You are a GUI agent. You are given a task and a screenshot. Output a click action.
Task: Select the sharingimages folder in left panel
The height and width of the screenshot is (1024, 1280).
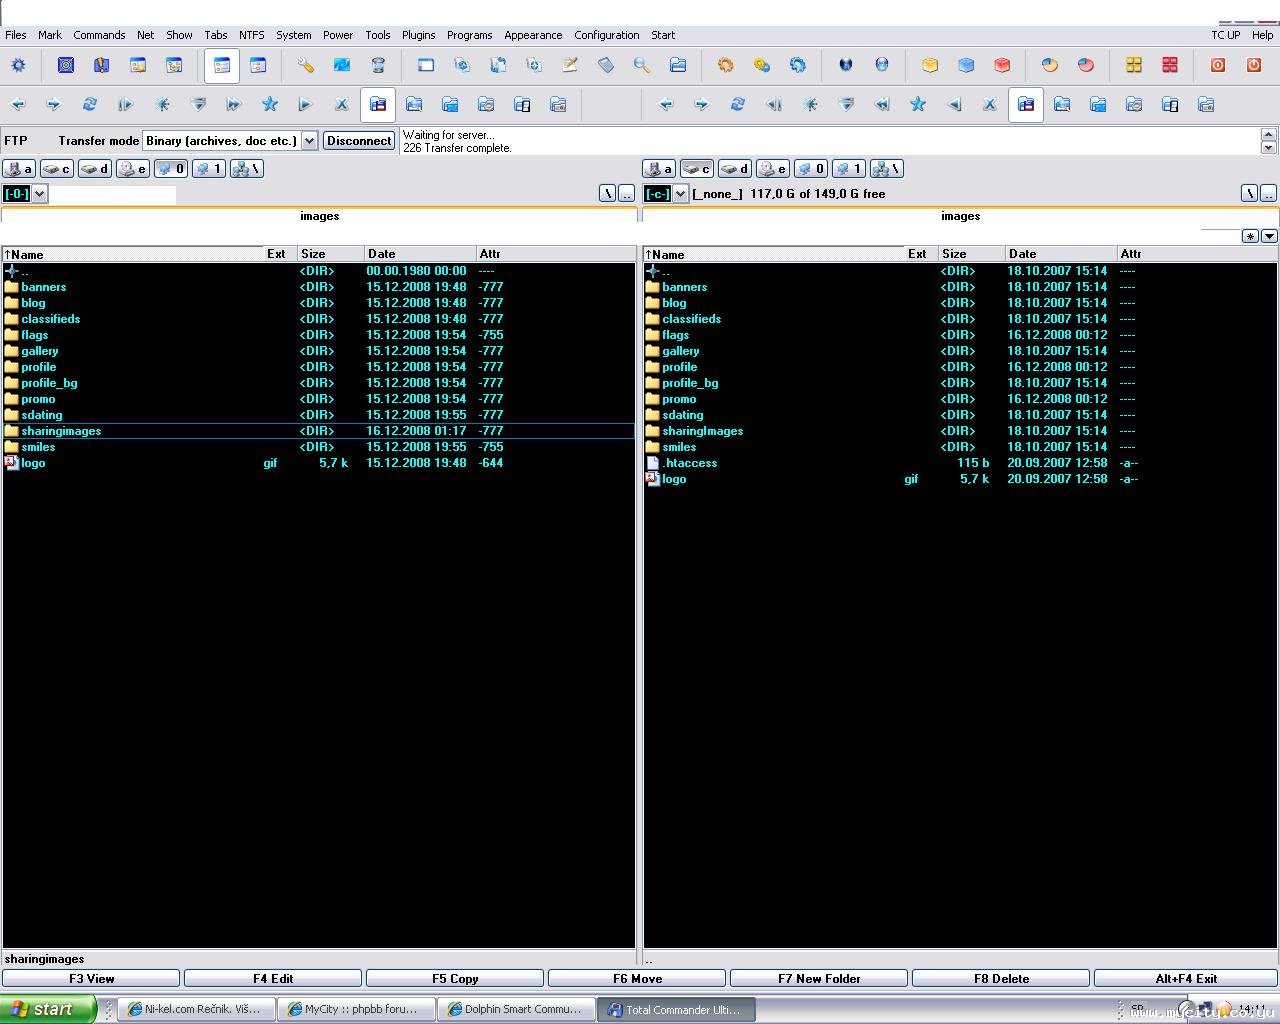pyautogui.click(x=61, y=431)
